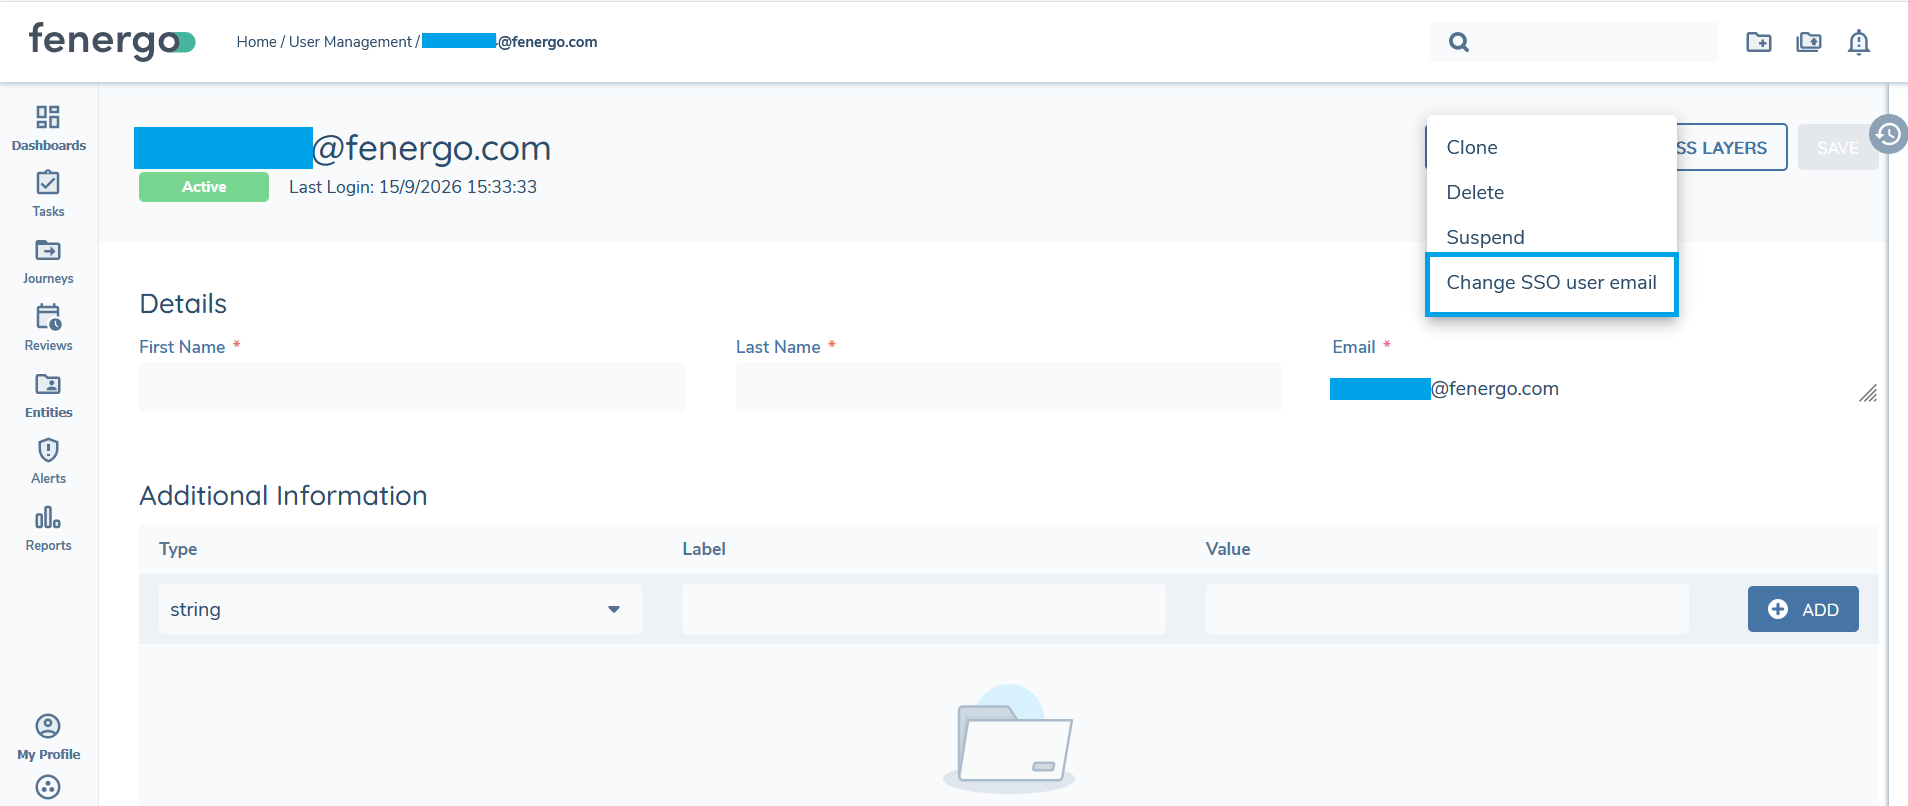Click the search magnifier icon
The width and height of the screenshot is (1908, 806).
tap(1459, 42)
